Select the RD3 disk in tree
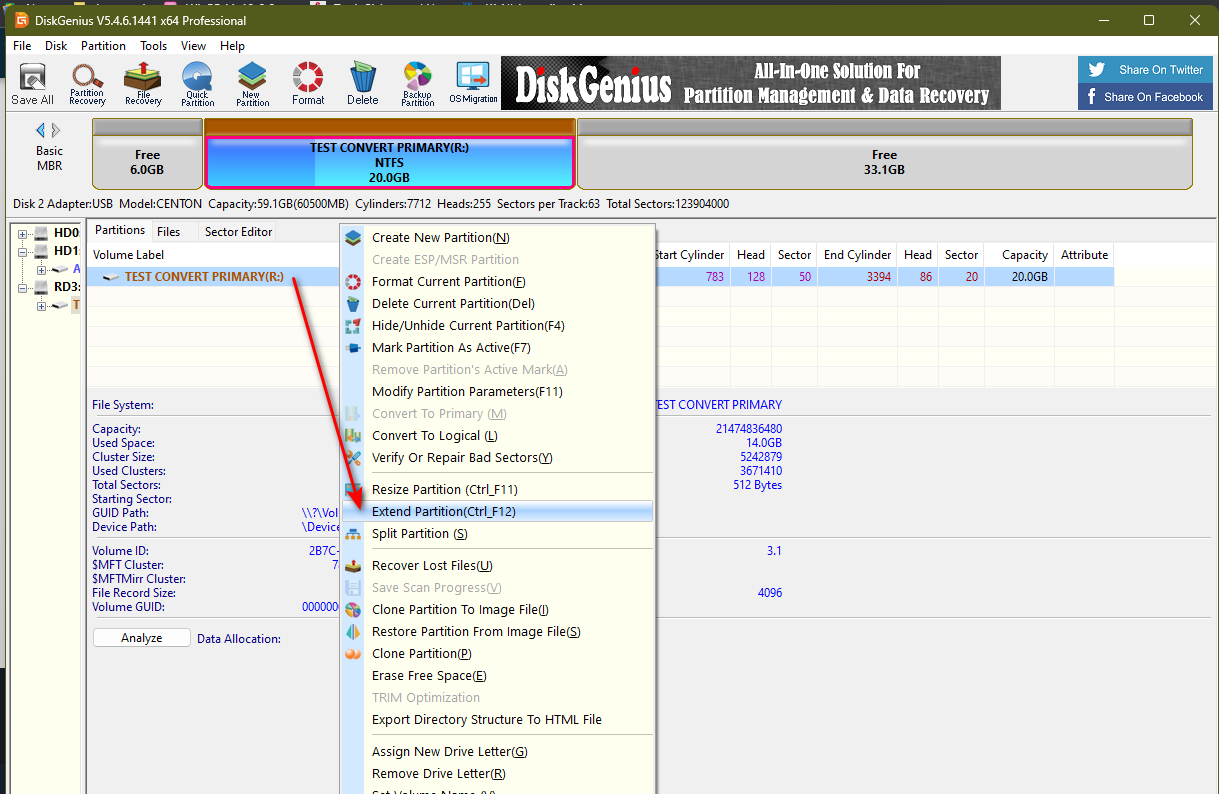The image size is (1219, 794). point(57,287)
